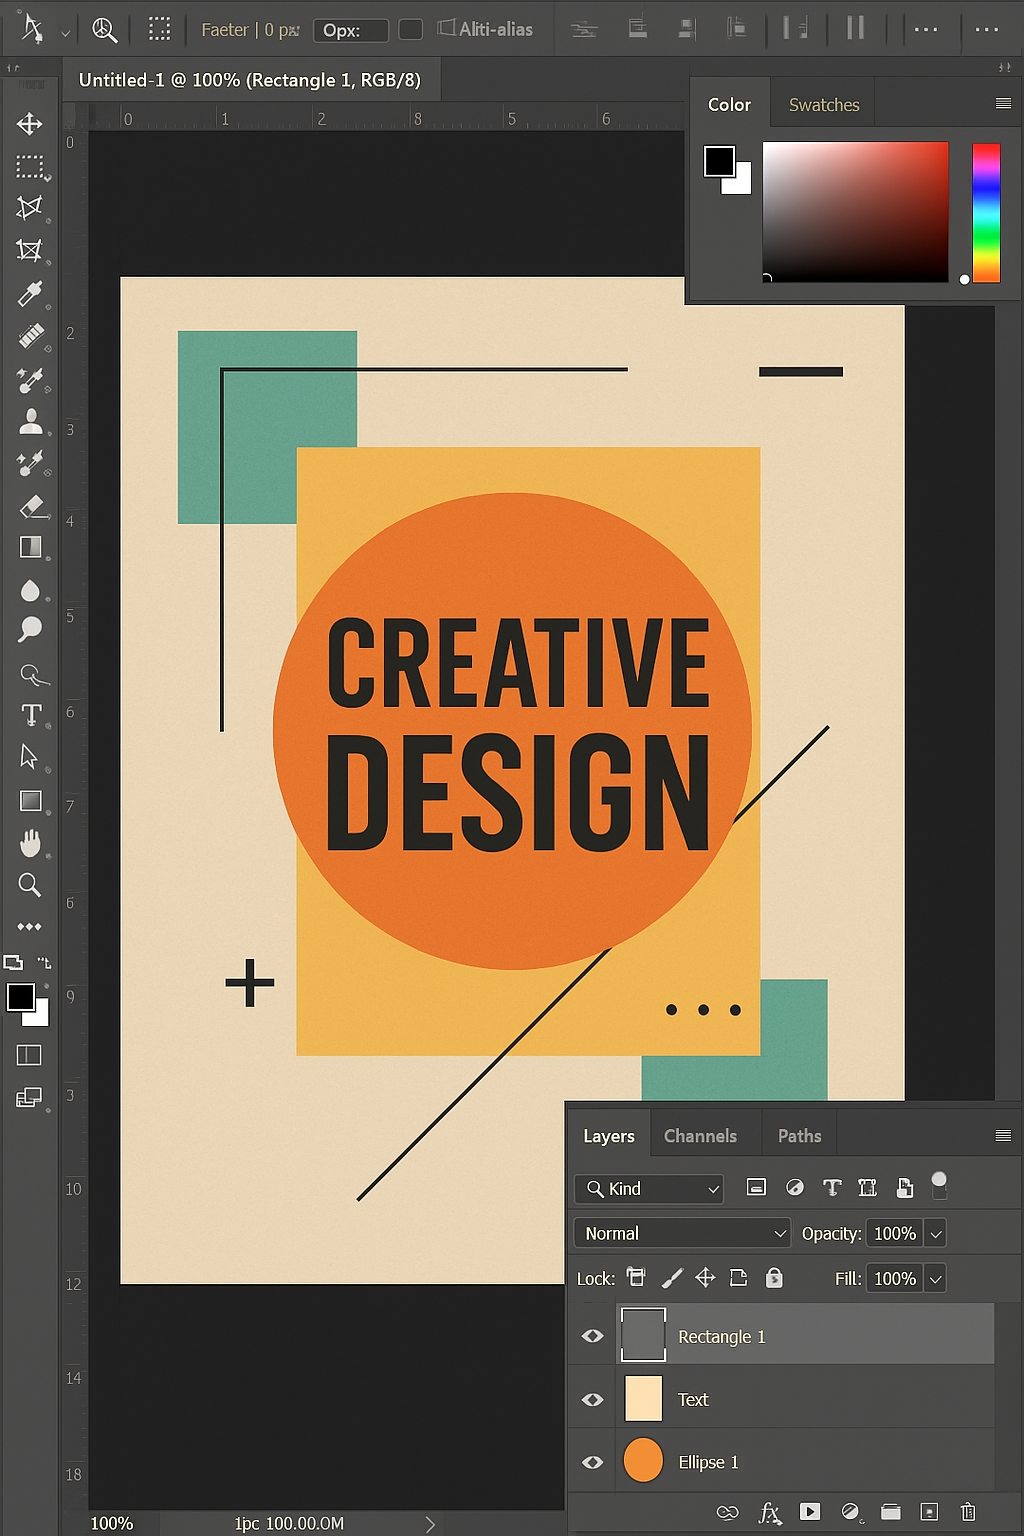The image size is (1024, 1536).
Task: Click the rainbow hue slider strip
Action: click(x=986, y=212)
